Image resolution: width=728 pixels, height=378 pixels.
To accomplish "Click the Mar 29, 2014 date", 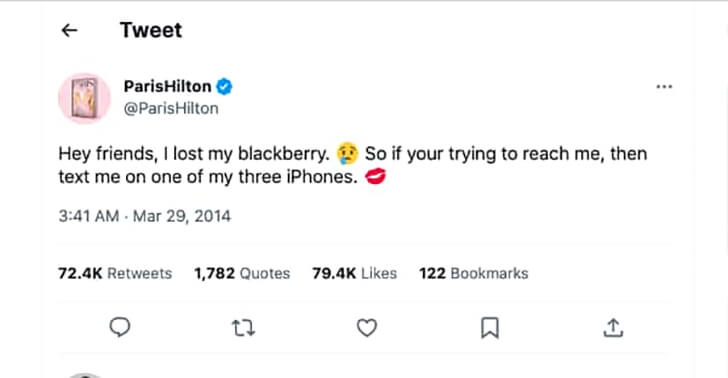I will click(x=182, y=216).
